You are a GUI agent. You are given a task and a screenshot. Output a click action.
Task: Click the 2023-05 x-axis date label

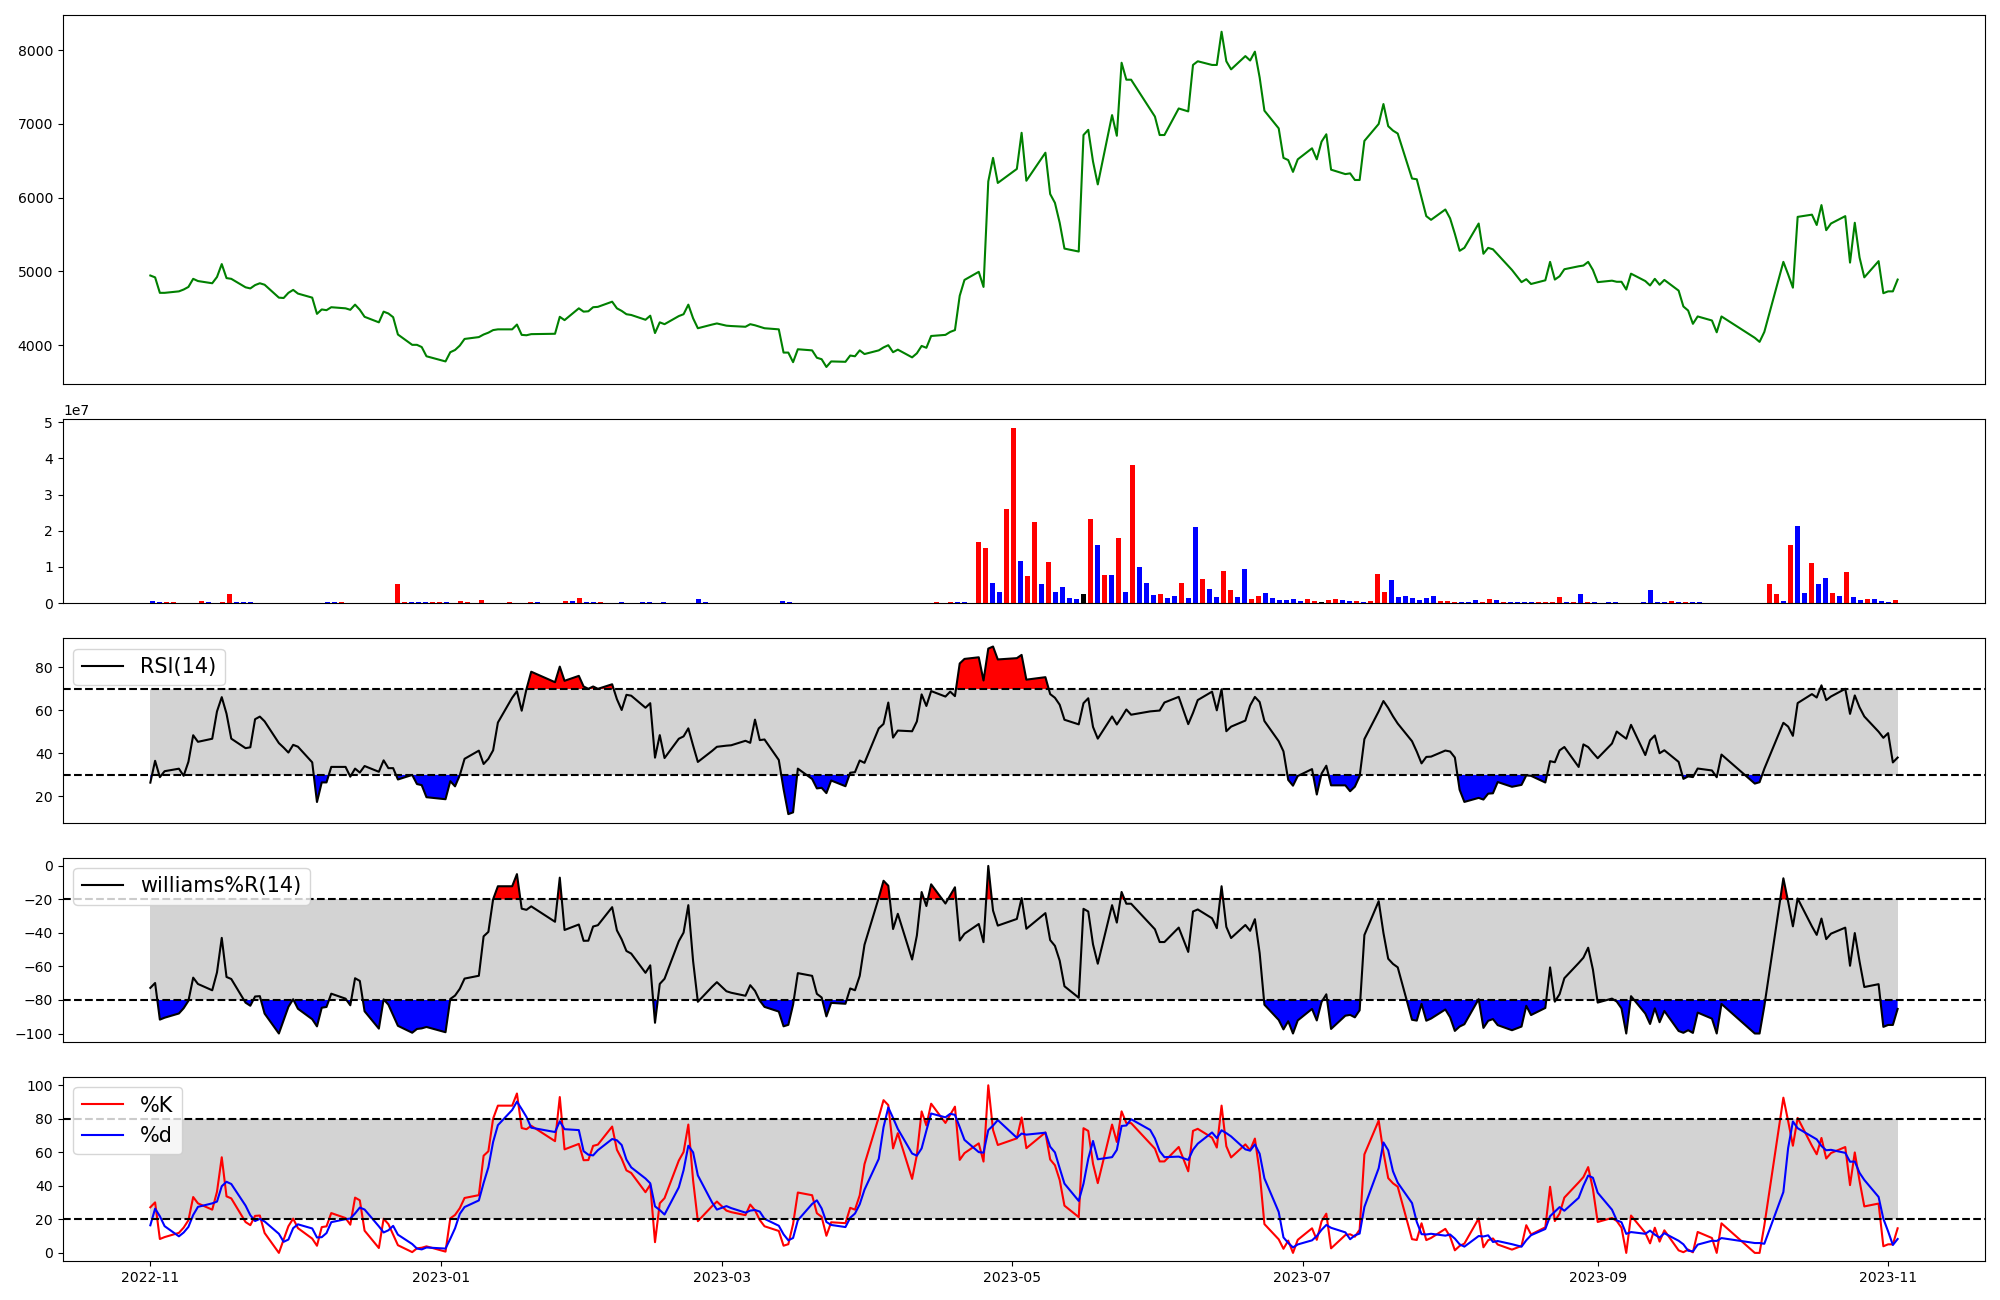tap(1012, 1277)
